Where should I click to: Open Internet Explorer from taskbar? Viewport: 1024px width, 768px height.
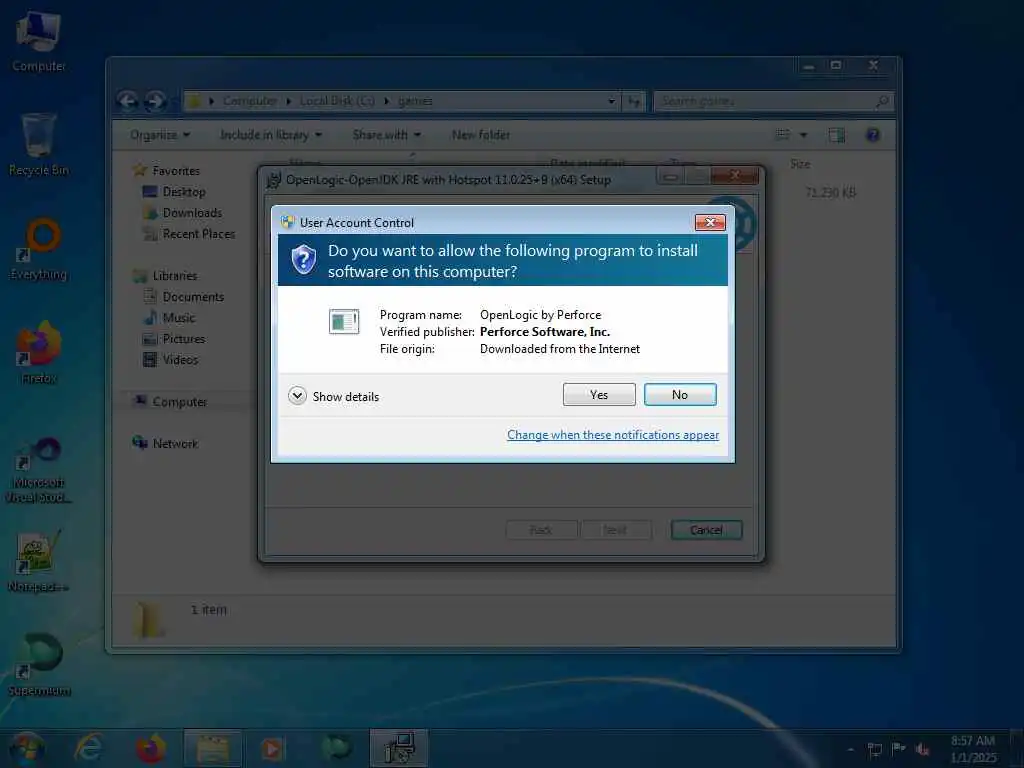[x=89, y=748]
